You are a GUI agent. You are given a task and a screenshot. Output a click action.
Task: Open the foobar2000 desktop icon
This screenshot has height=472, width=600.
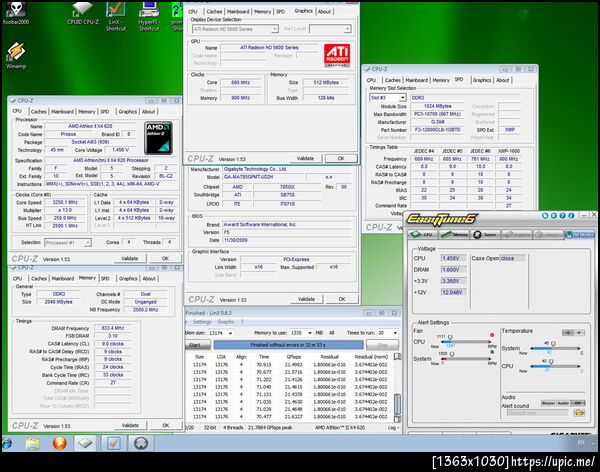pos(16,12)
